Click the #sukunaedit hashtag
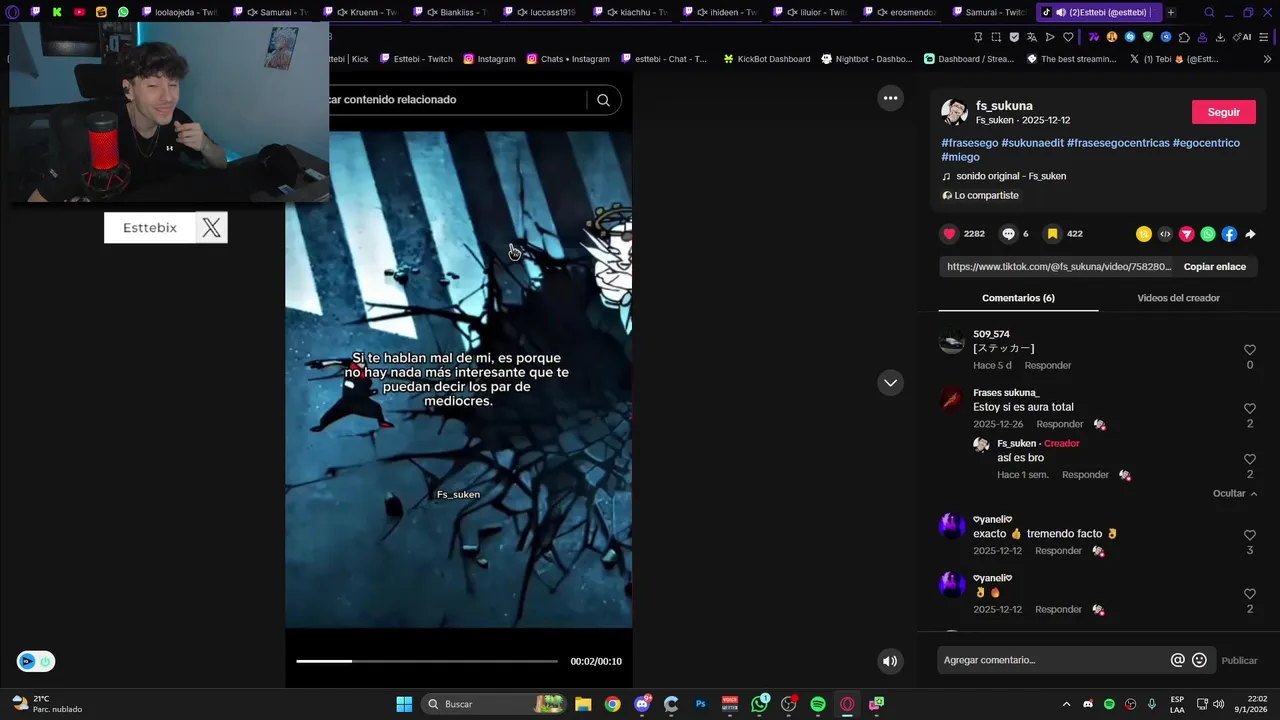The width and height of the screenshot is (1280, 720). click(1032, 143)
